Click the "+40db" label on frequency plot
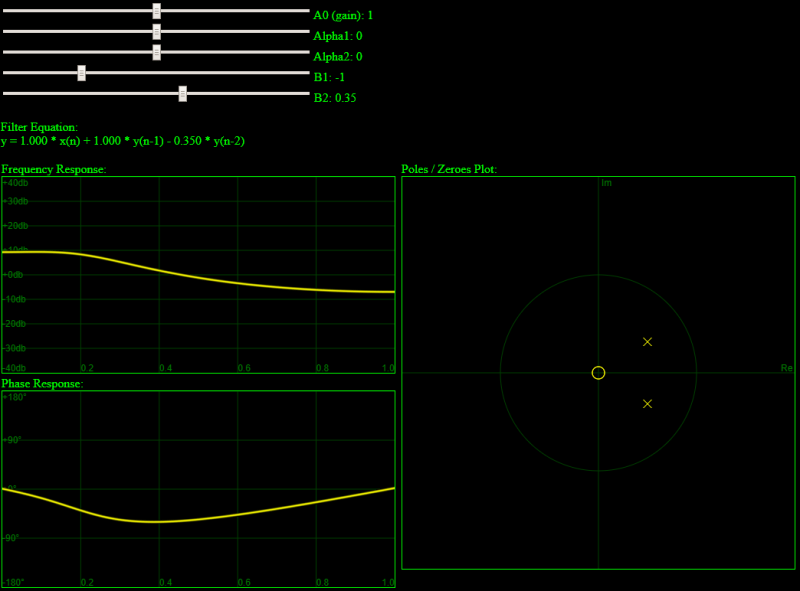 point(16,183)
